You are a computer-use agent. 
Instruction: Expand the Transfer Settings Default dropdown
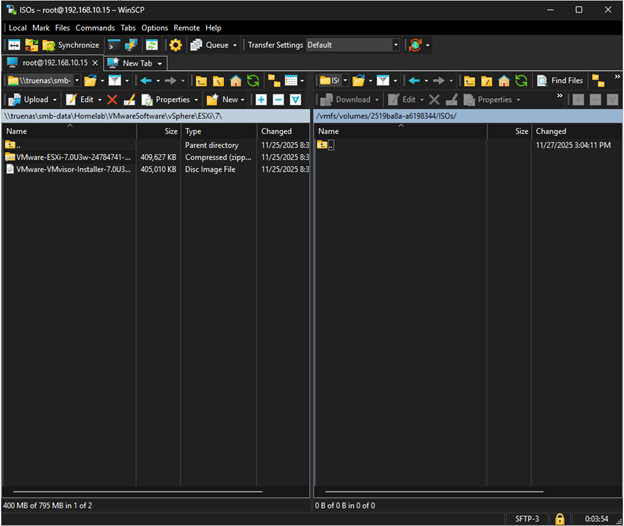396,45
